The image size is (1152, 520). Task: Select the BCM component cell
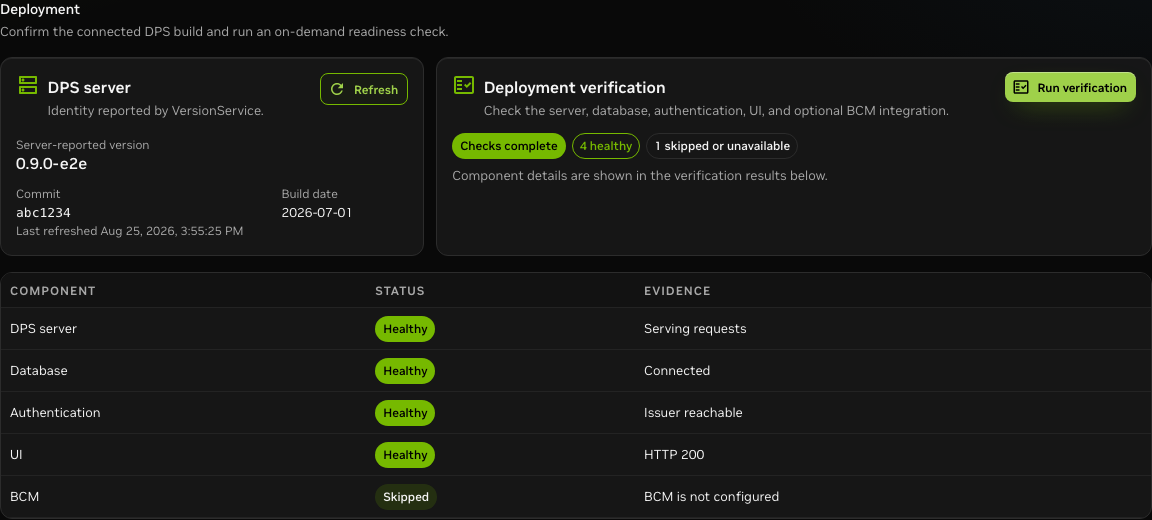(24, 496)
